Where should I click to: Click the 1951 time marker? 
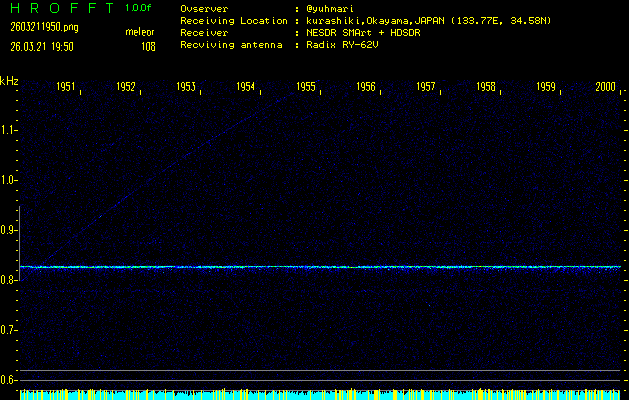66,87
